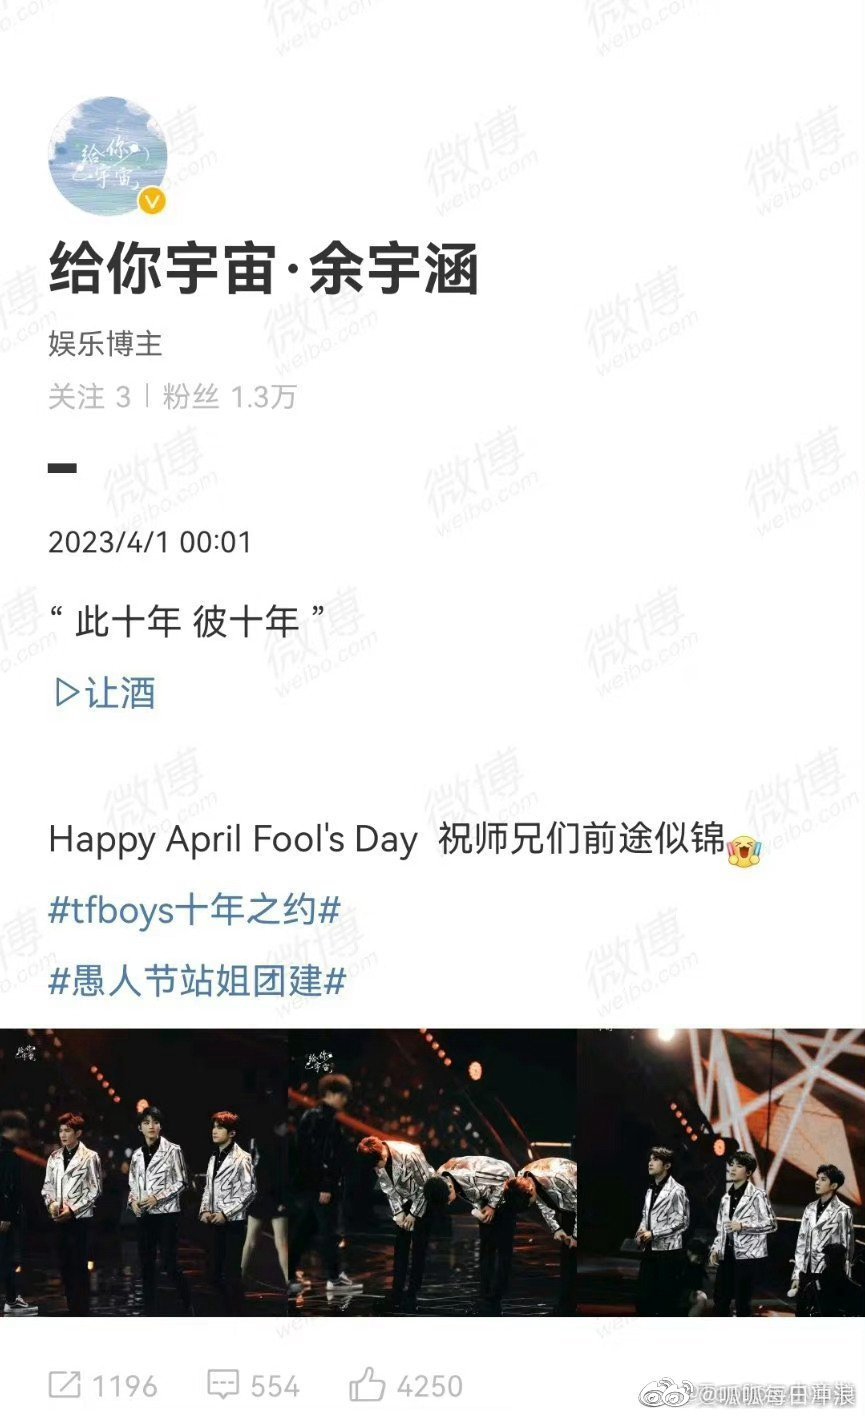Tap the celebration emoji after 前途似锦
Screen dimensions: 865x1416
[743, 849]
